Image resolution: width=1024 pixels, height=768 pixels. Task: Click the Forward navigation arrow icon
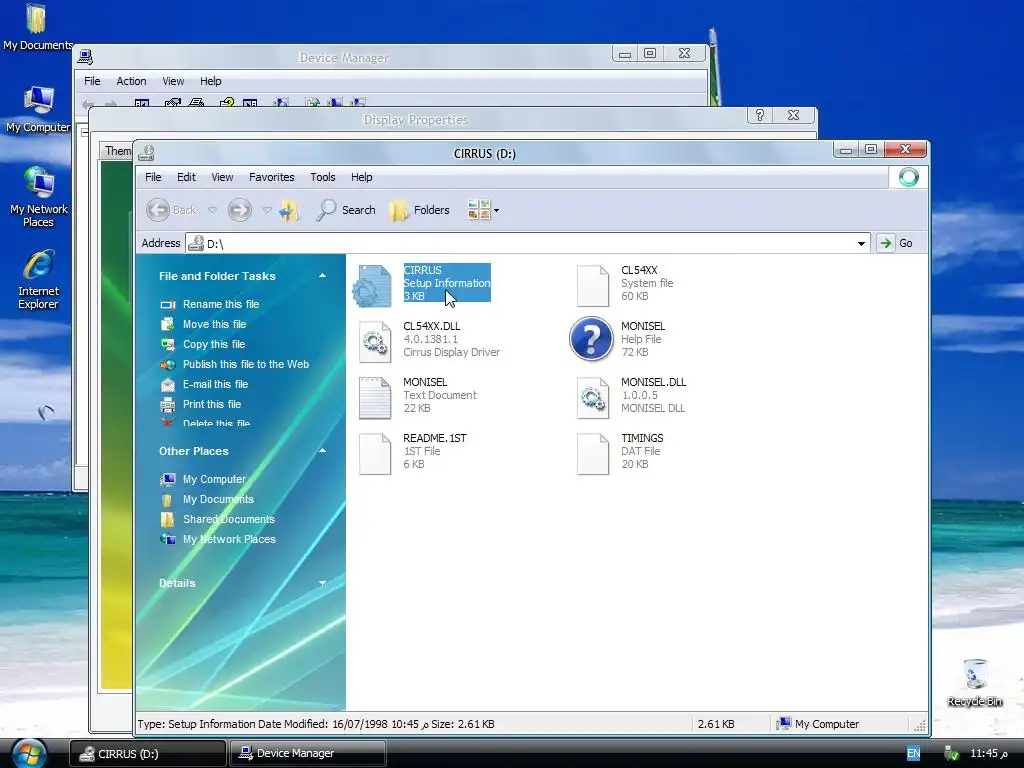tap(240, 210)
